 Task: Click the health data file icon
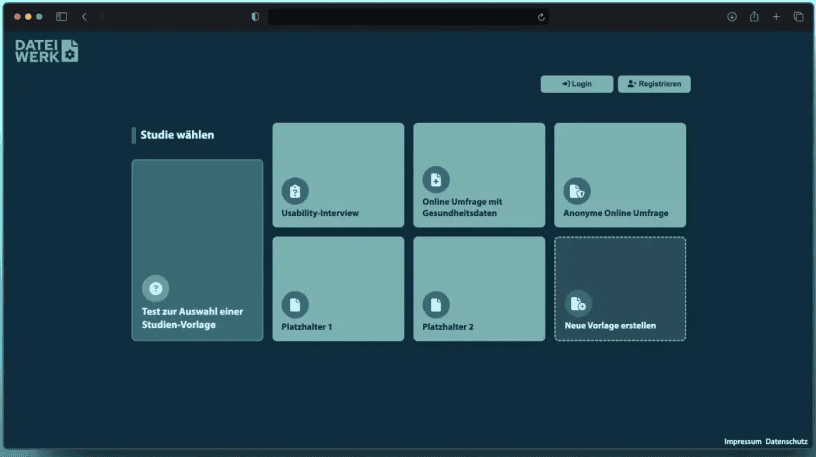[x=436, y=180]
